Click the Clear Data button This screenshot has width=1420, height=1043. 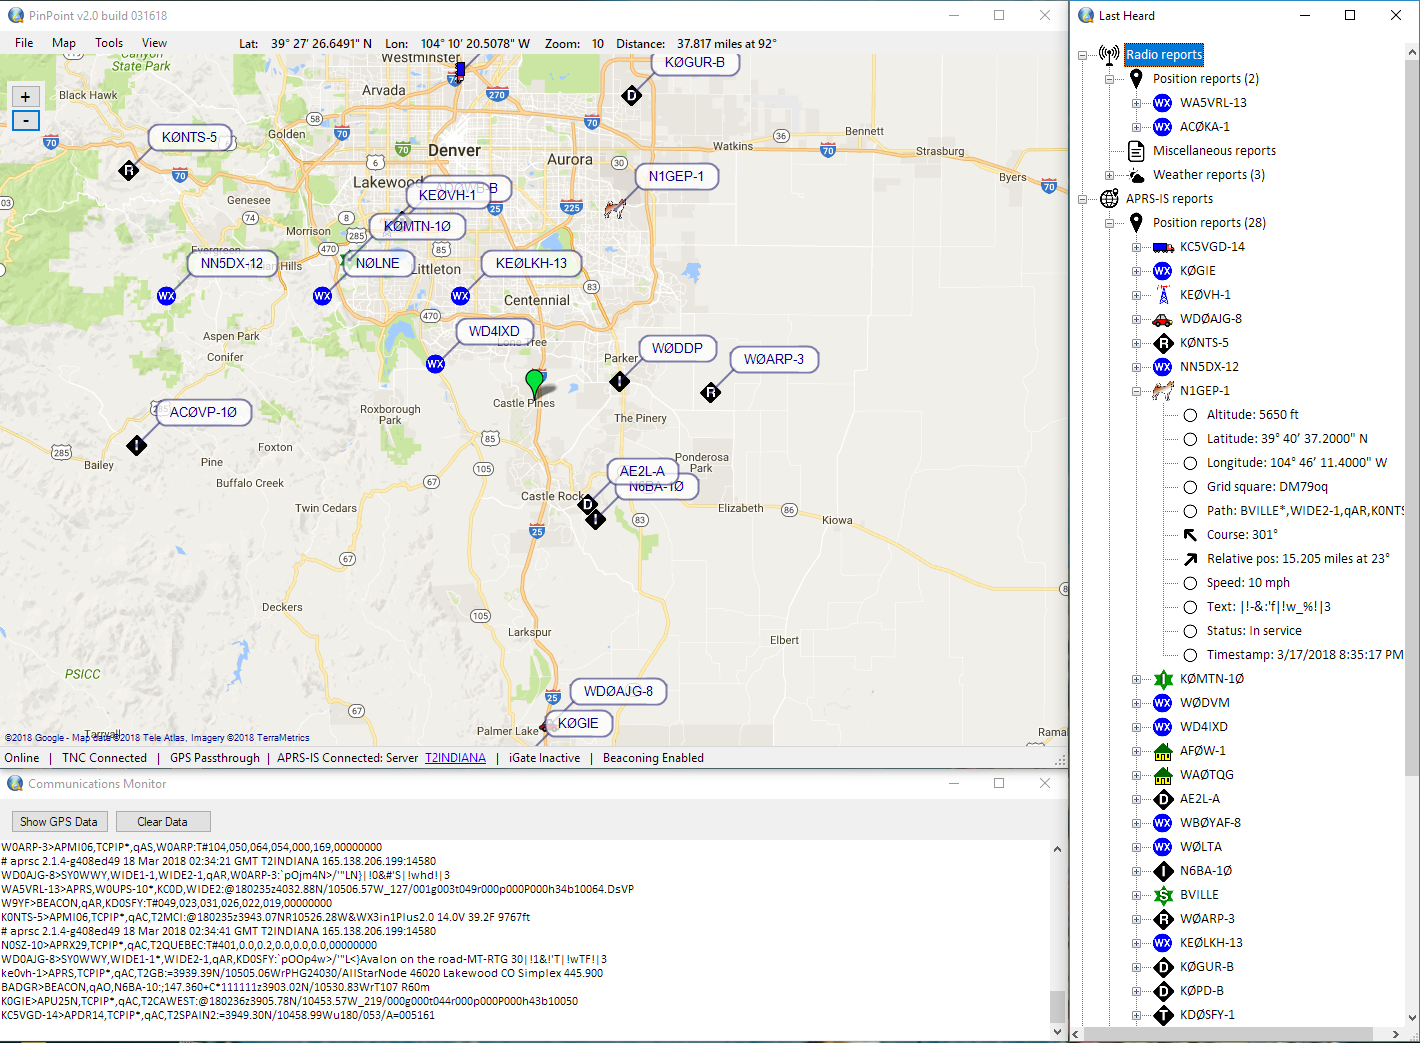click(x=163, y=821)
